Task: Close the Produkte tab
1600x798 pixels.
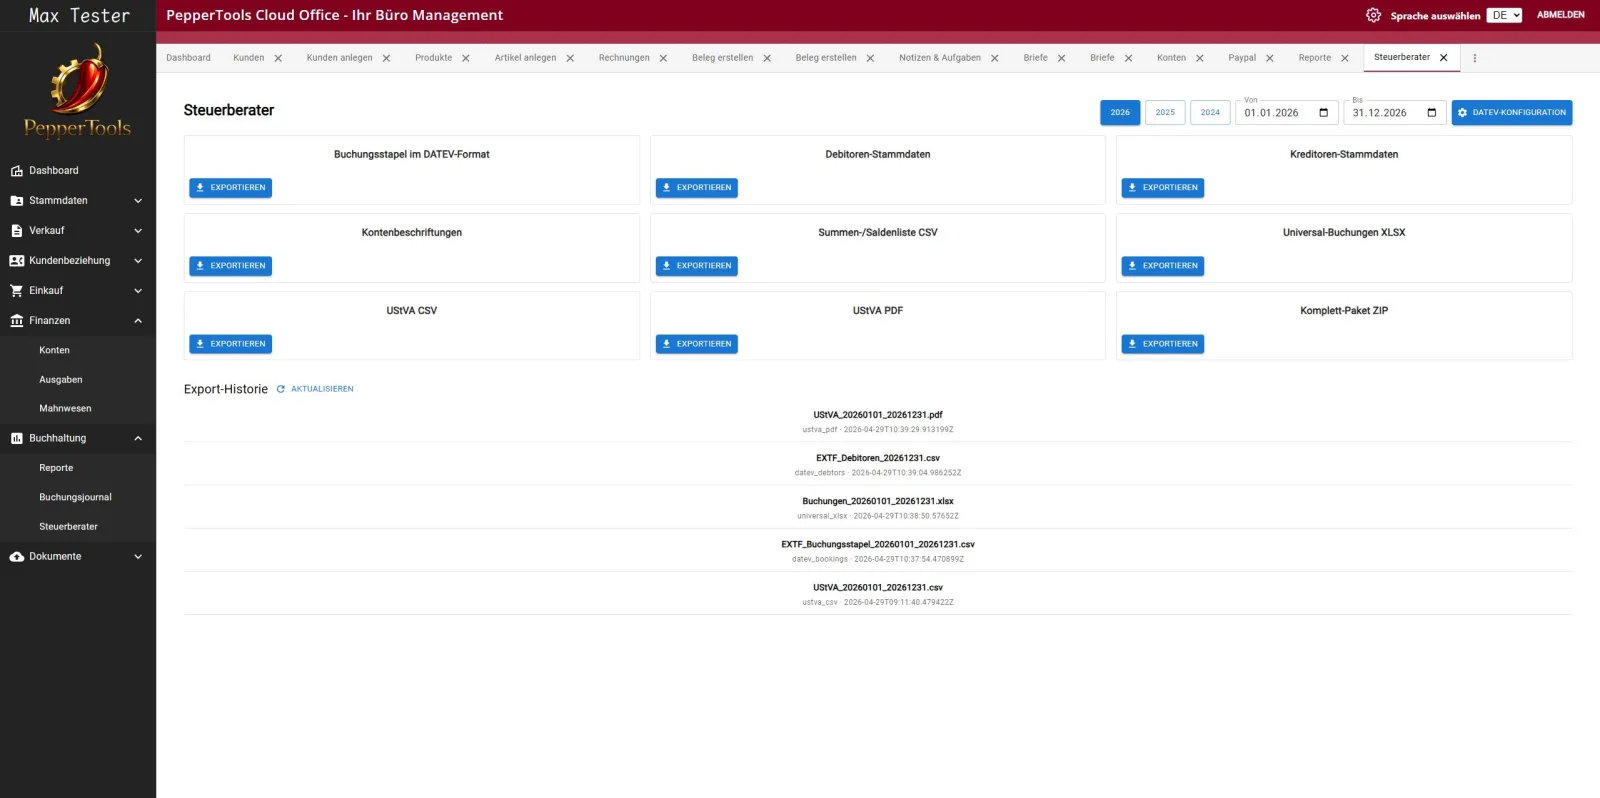Action: (x=466, y=58)
